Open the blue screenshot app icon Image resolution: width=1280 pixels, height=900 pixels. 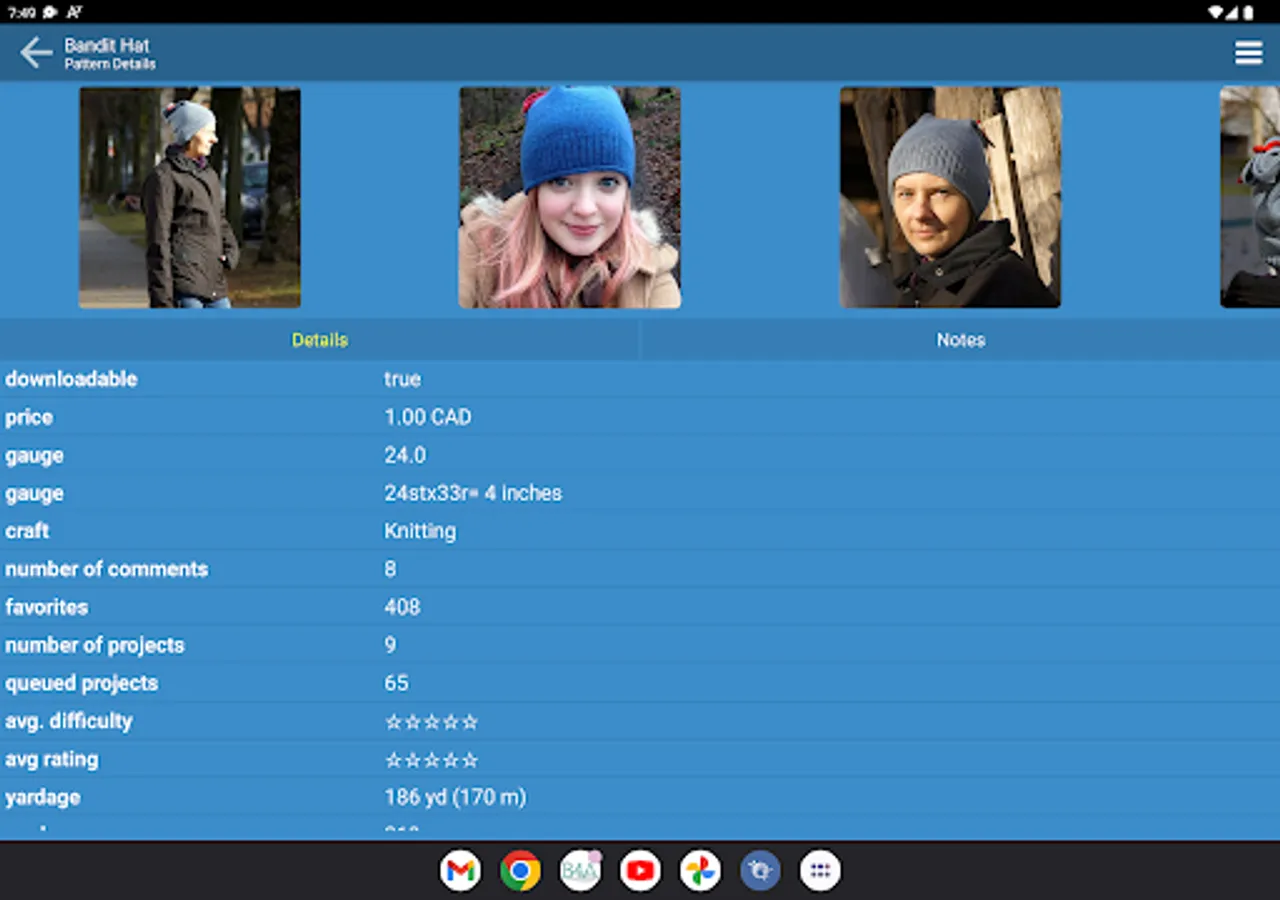pos(760,871)
